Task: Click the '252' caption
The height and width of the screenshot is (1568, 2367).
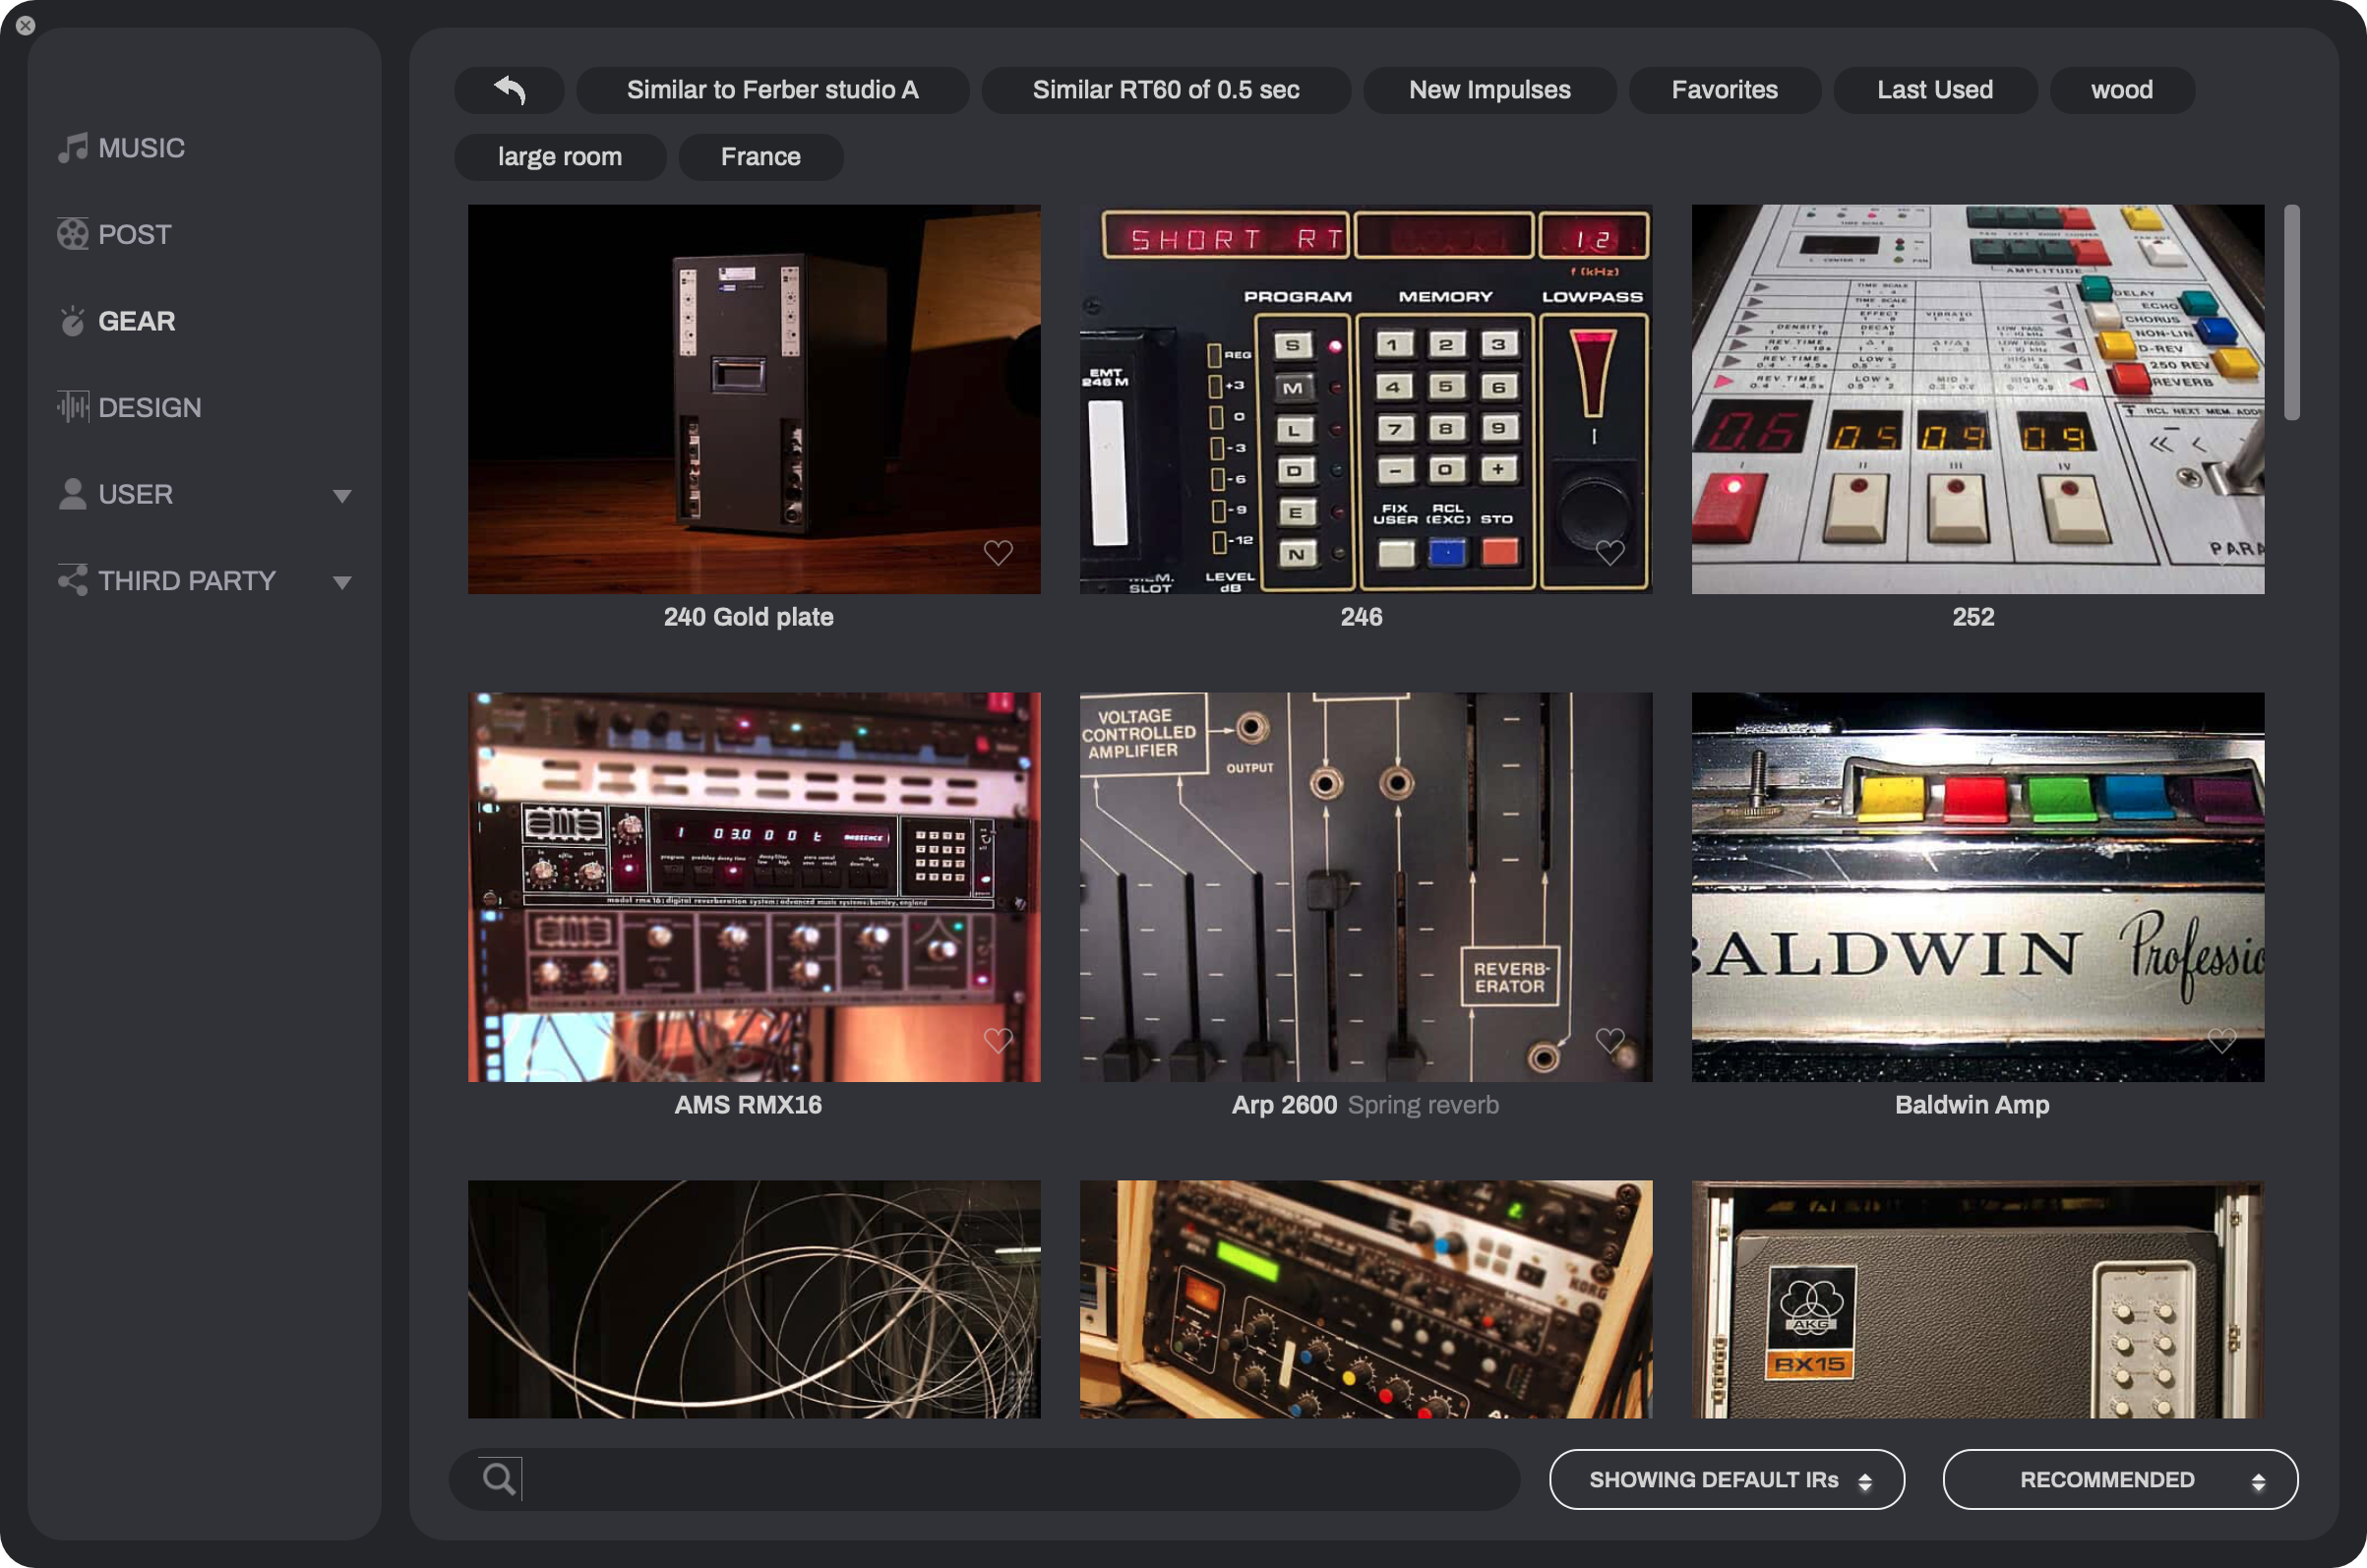Action: click(x=1974, y=617)
